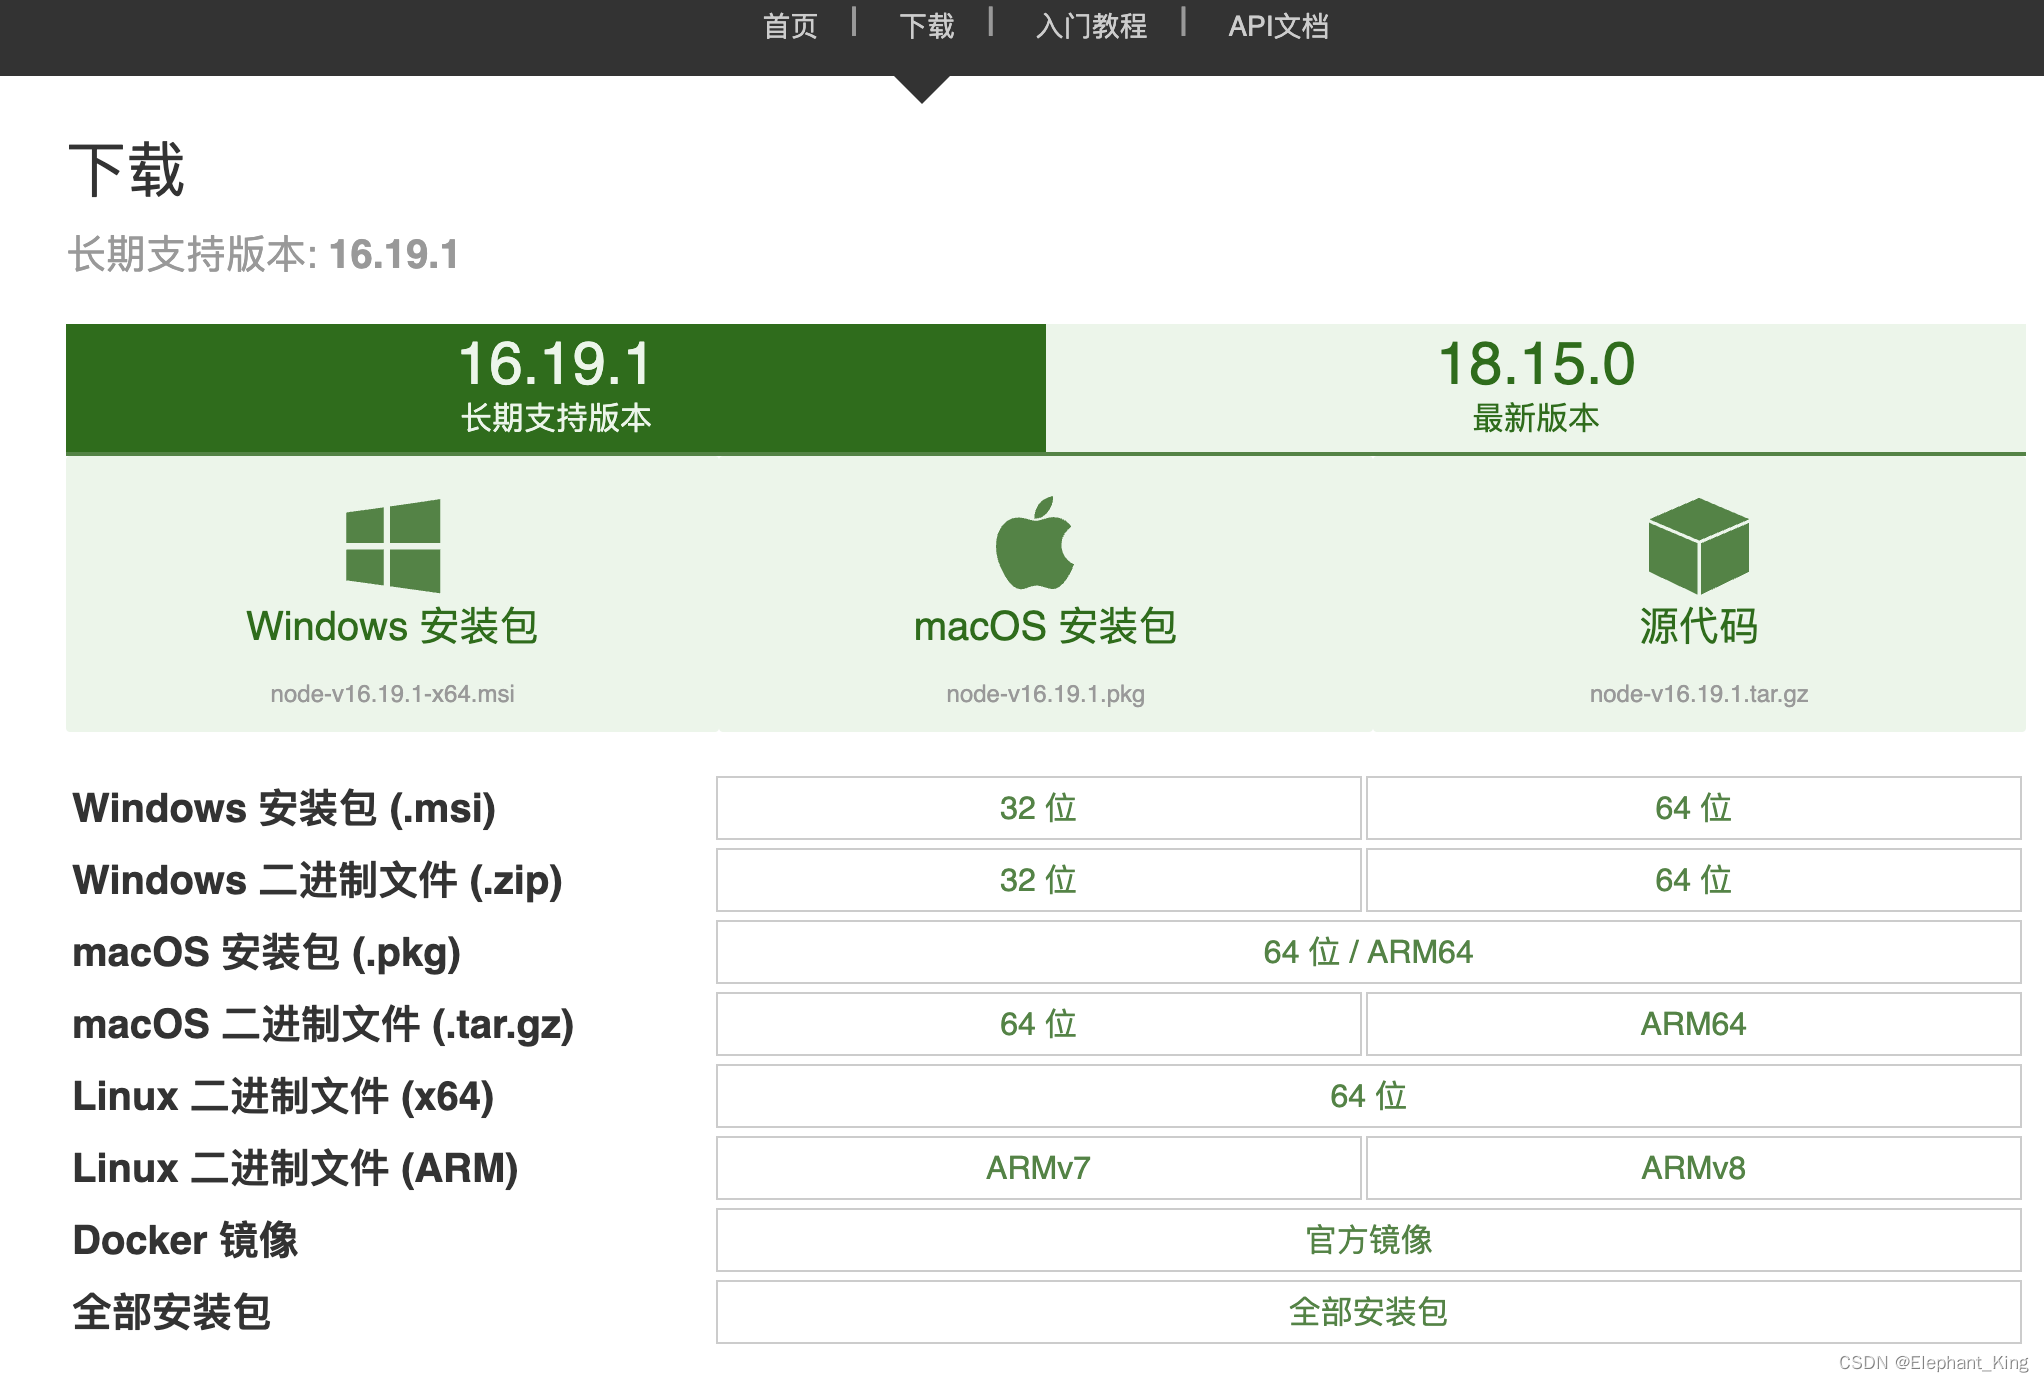
Task: Click node-v16.19.1.tar.gz file name
Action: click(1698, 694)
